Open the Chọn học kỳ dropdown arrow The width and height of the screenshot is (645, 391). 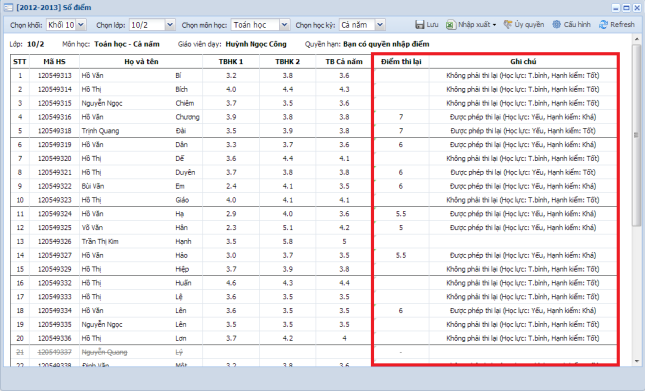[380, 25]
